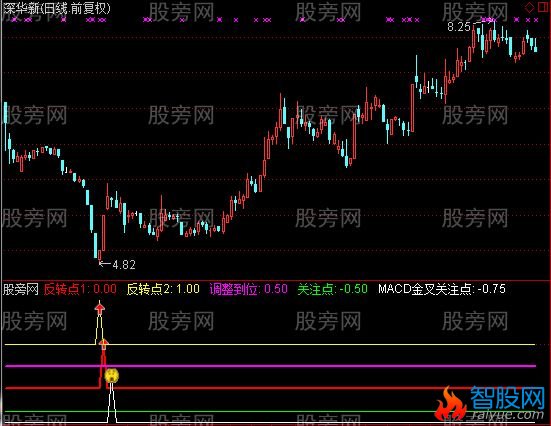Click the 股旁网 indicator name label
Screen dimensions: 551x426
click(20, 289)
